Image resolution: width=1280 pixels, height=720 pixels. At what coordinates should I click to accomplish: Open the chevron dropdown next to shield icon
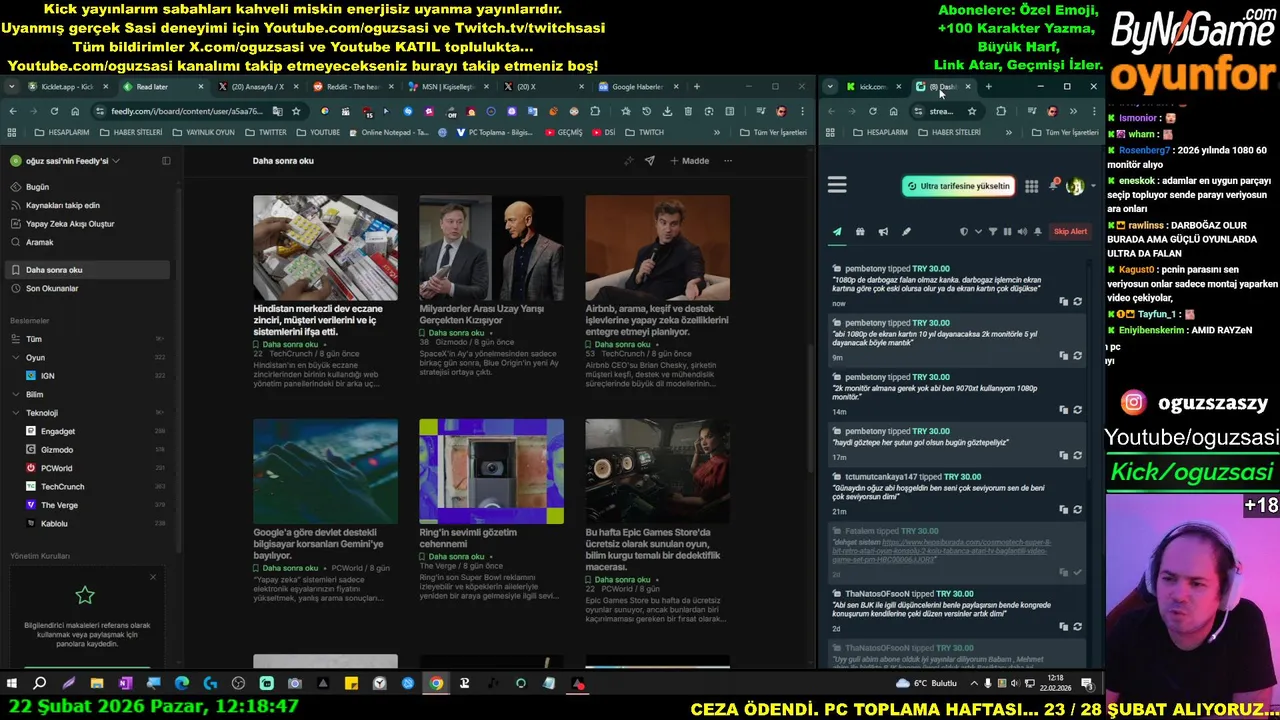978,232
